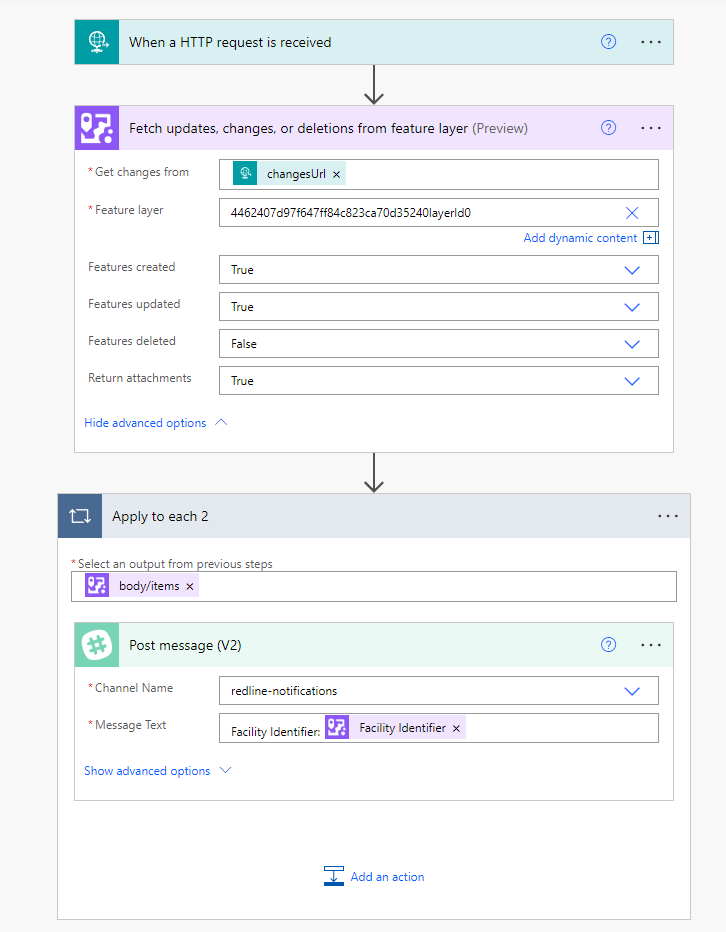Open the Return attachments dropdown

tap(632, 381)
